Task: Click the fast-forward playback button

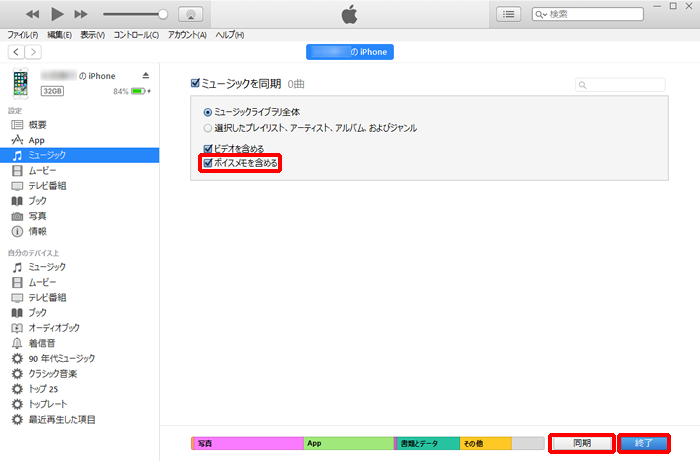Action: [81, 14]
